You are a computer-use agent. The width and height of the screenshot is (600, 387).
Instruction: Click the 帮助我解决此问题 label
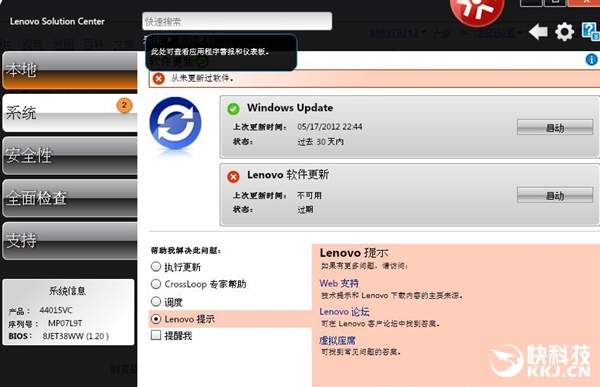[186, 251]
